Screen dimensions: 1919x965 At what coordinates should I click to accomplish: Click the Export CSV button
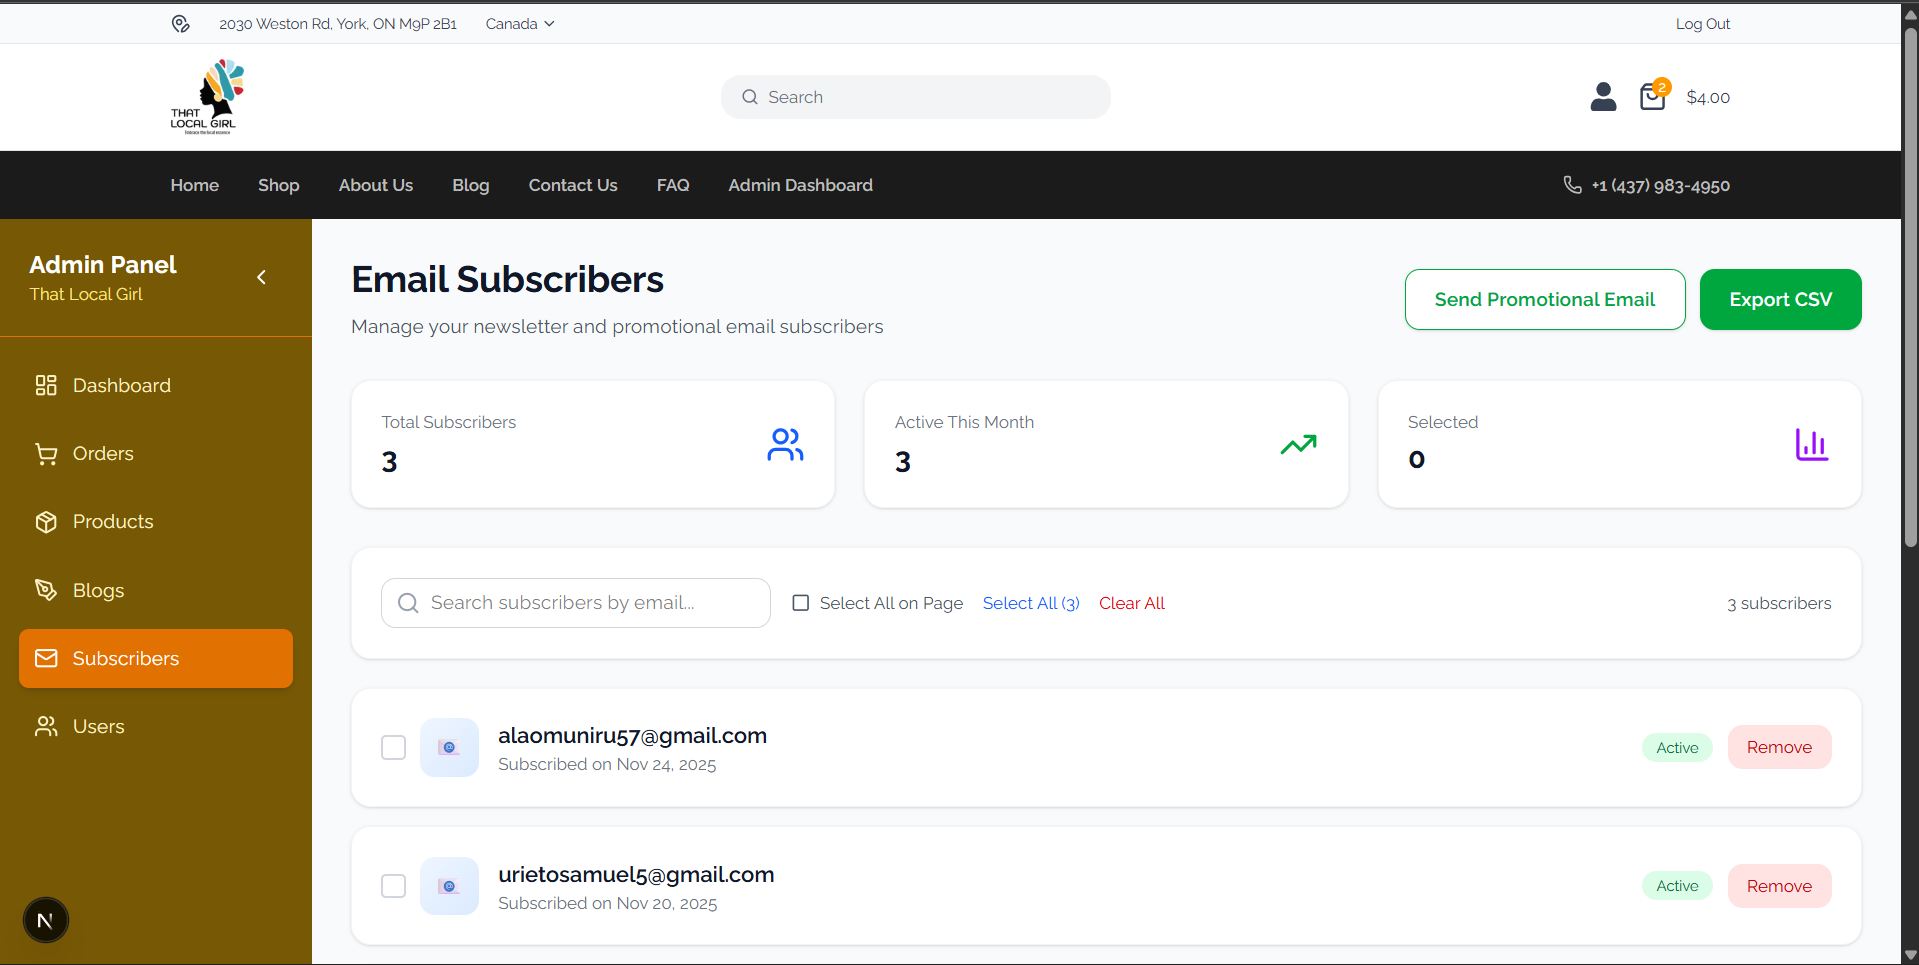[1780, 299]
